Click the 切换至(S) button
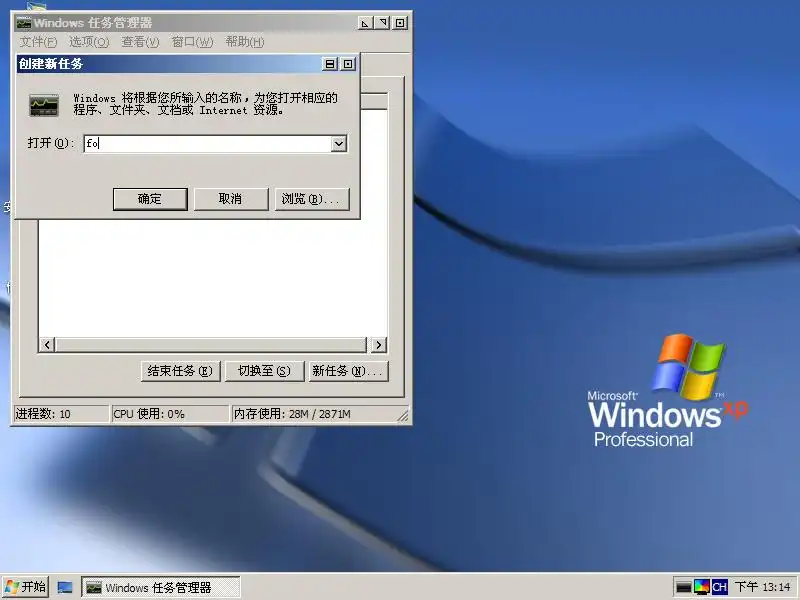 (x=264, y=371)
